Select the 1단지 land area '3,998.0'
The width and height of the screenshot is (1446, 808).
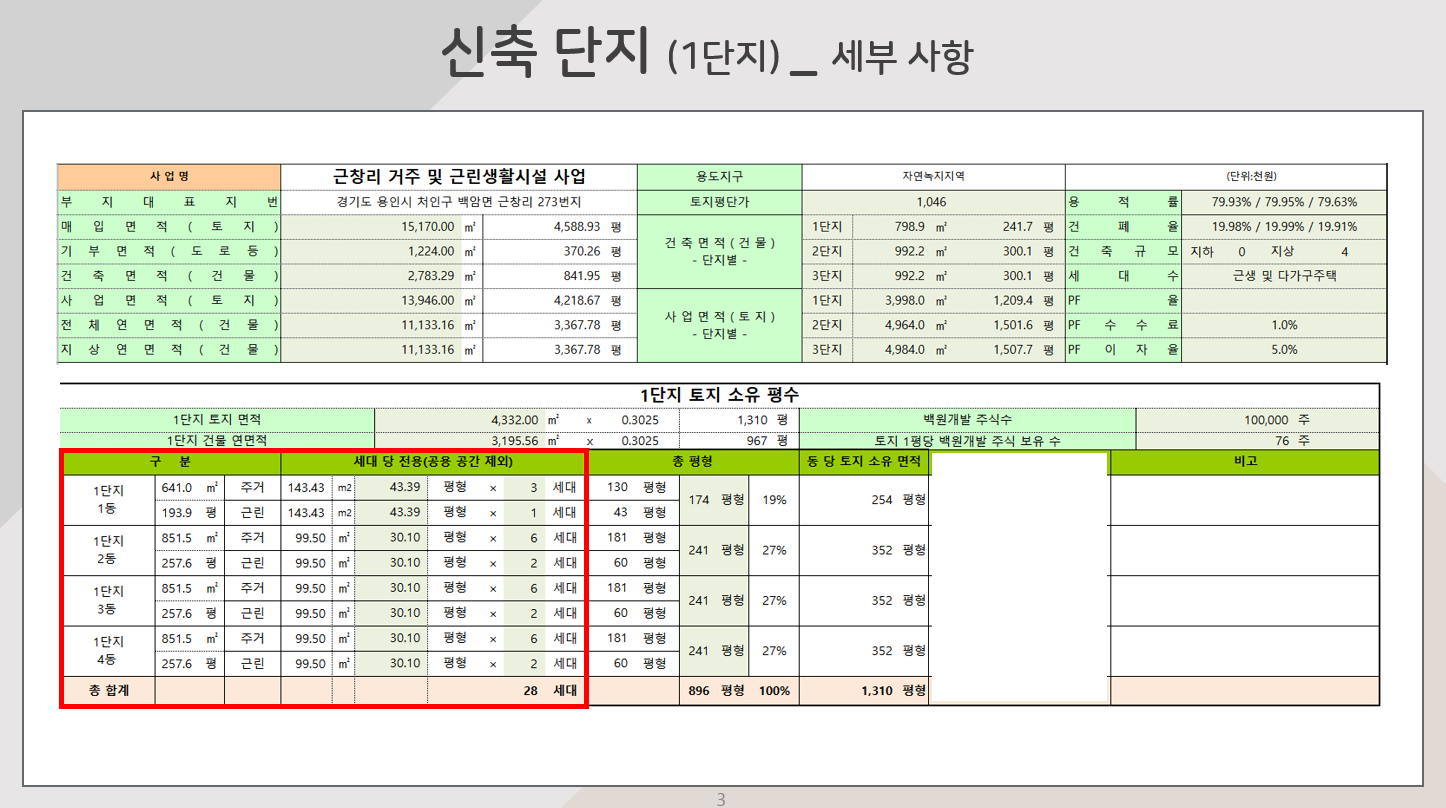pos(904,300)
